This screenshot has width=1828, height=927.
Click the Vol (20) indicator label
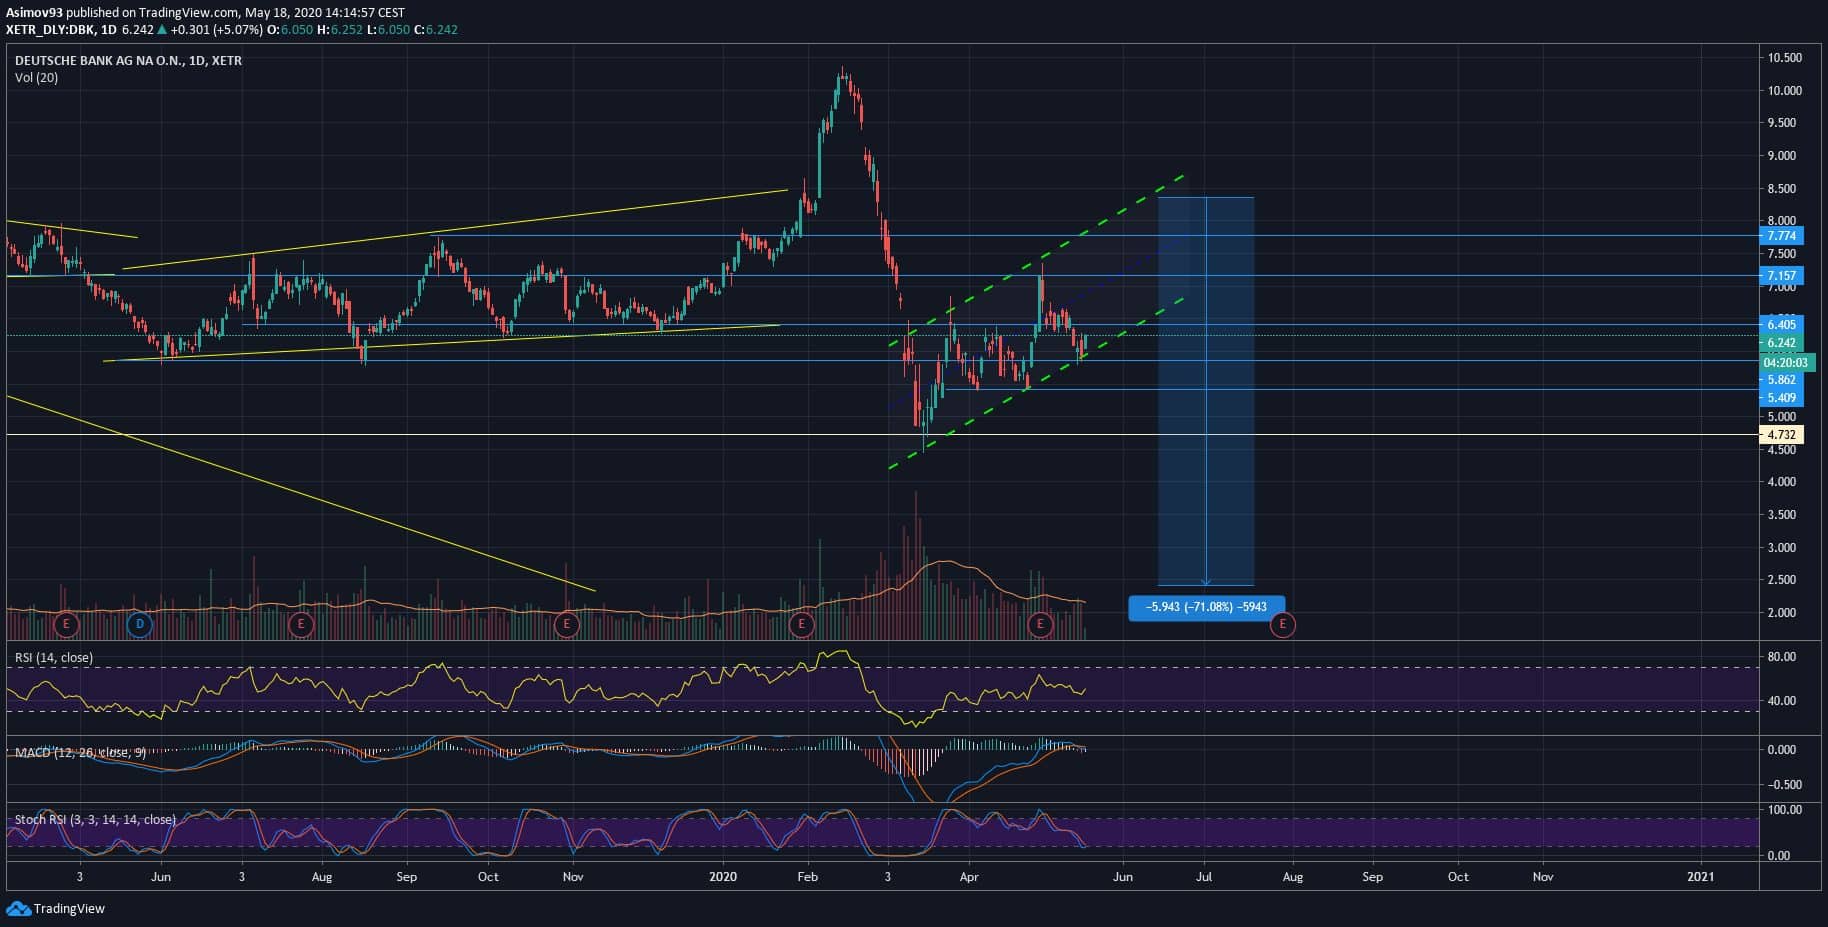pos(36,78)
